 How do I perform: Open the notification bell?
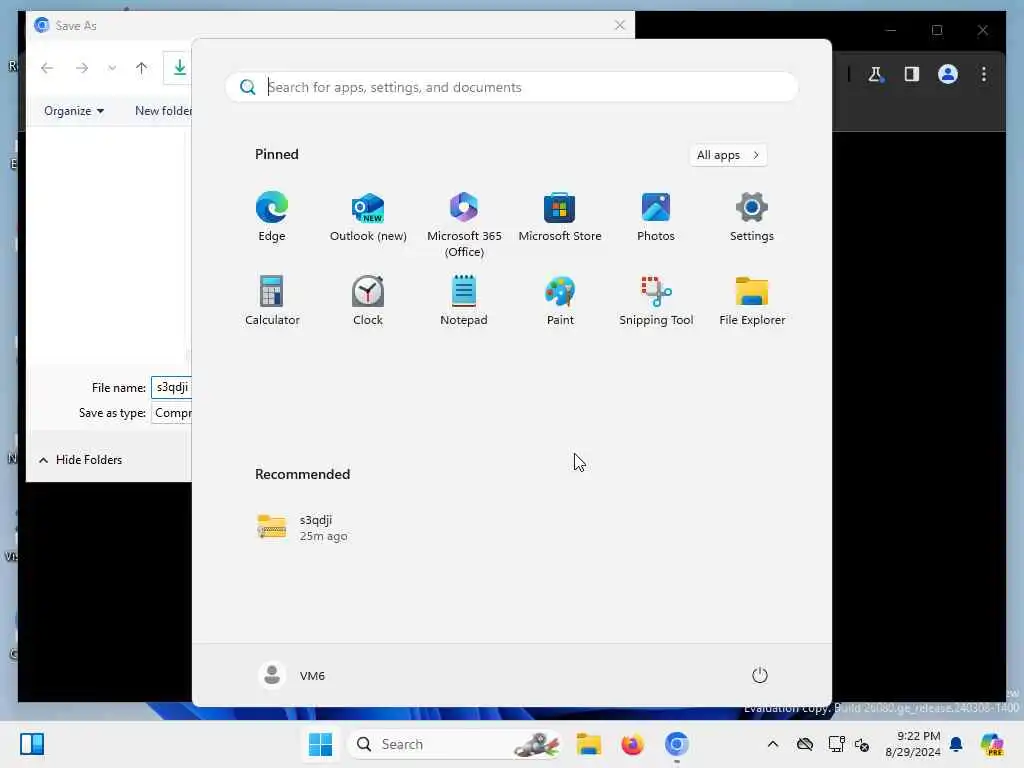(x=956, y=744)
